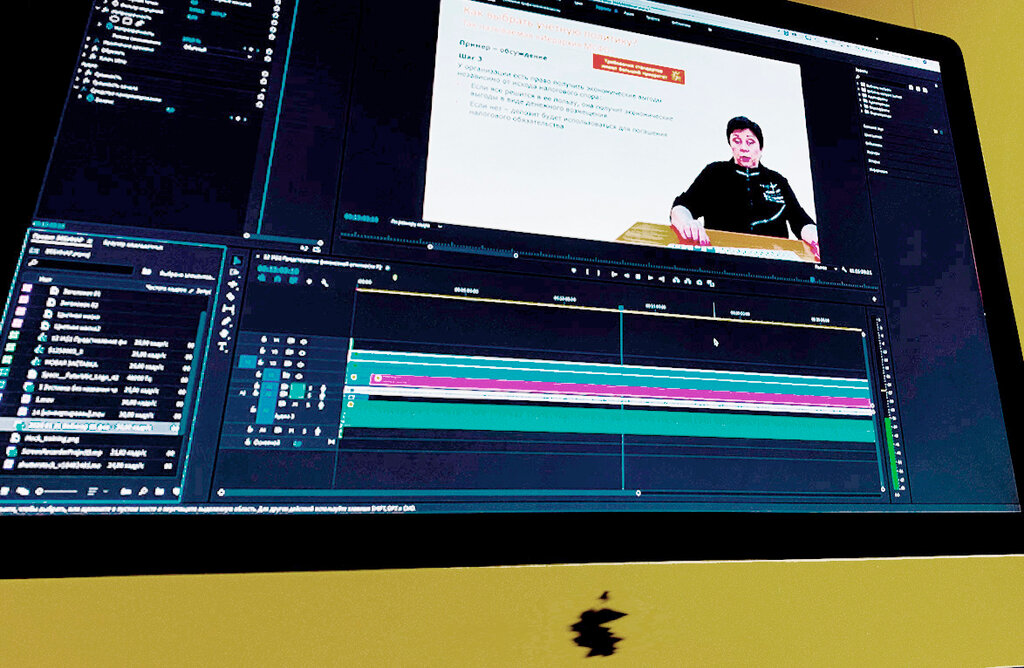
Task: Enable voice-over record on the bottom audio track
Action: [317, 432]
